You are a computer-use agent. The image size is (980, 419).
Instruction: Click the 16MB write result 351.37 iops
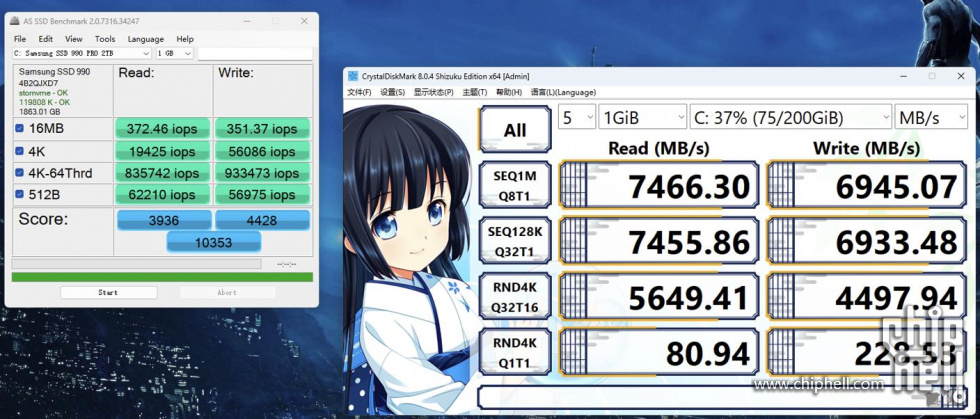click(262, 129)
